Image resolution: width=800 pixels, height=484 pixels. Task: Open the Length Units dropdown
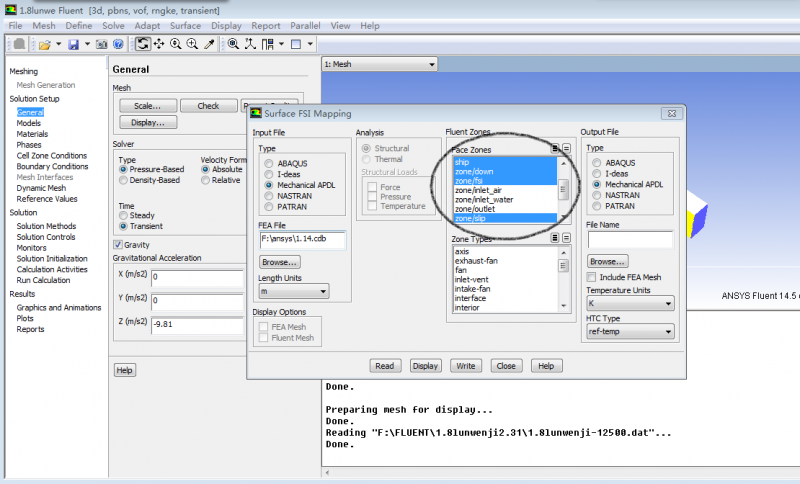tap(293, 291)
